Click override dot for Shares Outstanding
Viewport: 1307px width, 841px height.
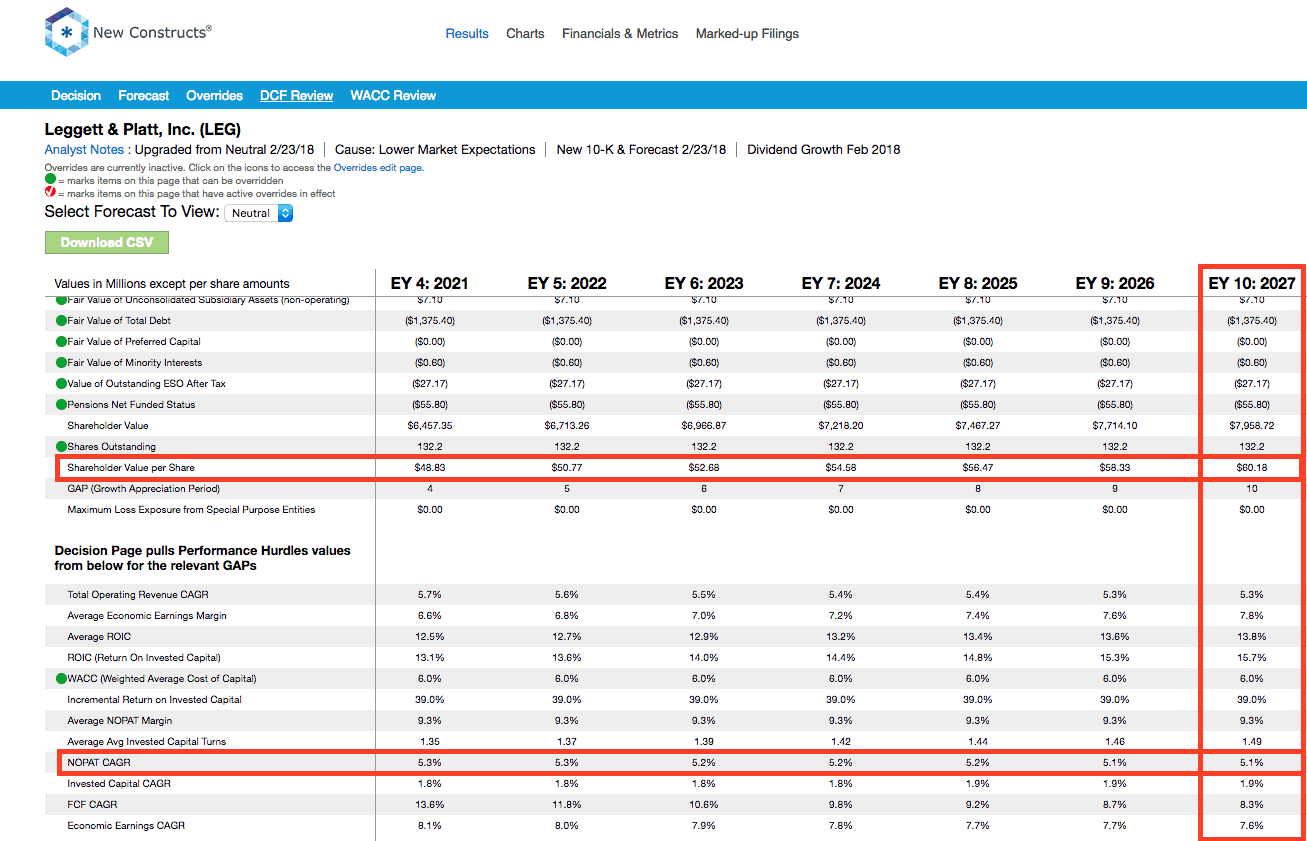[x=61, y=447]
